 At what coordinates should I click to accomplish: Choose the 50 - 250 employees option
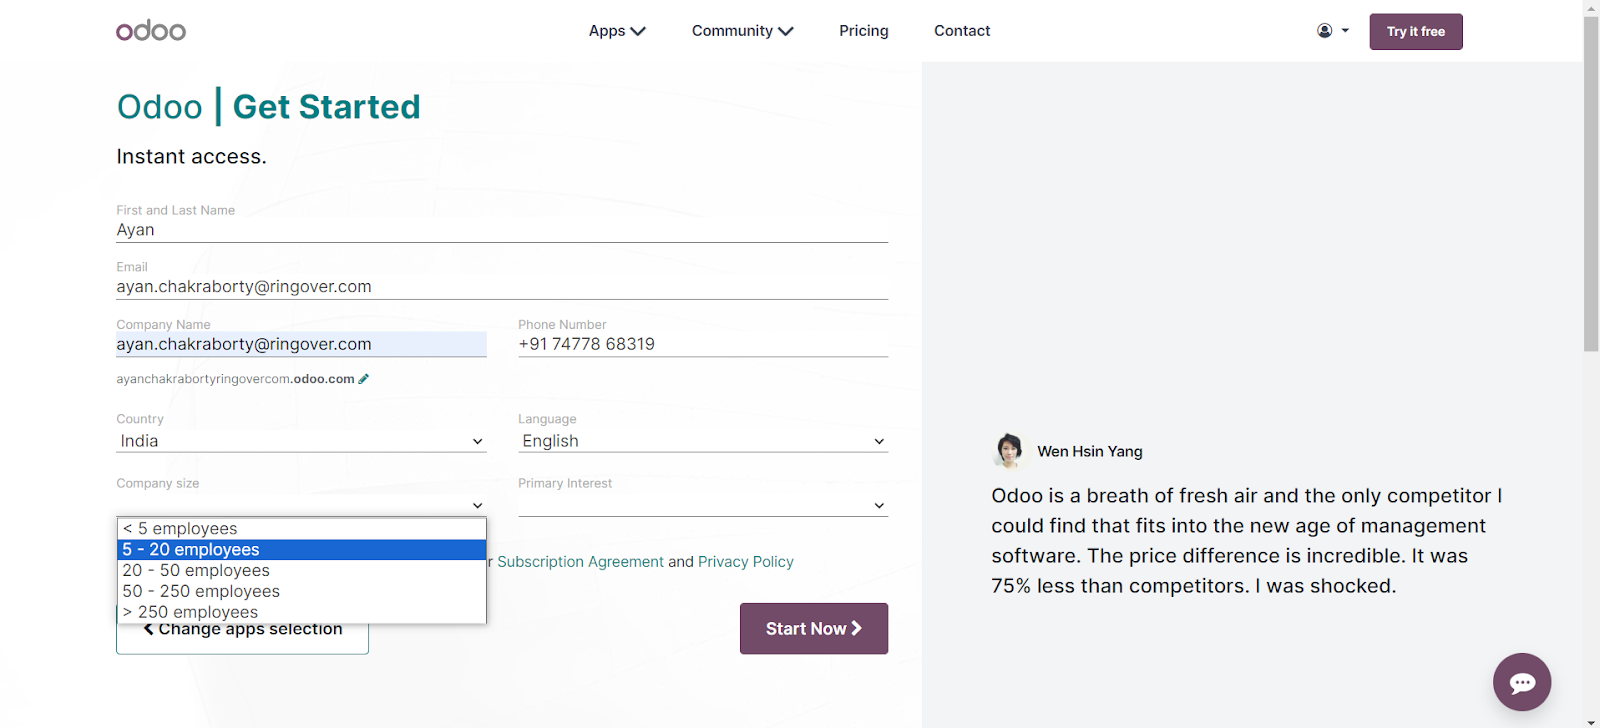tap(301, 592)
